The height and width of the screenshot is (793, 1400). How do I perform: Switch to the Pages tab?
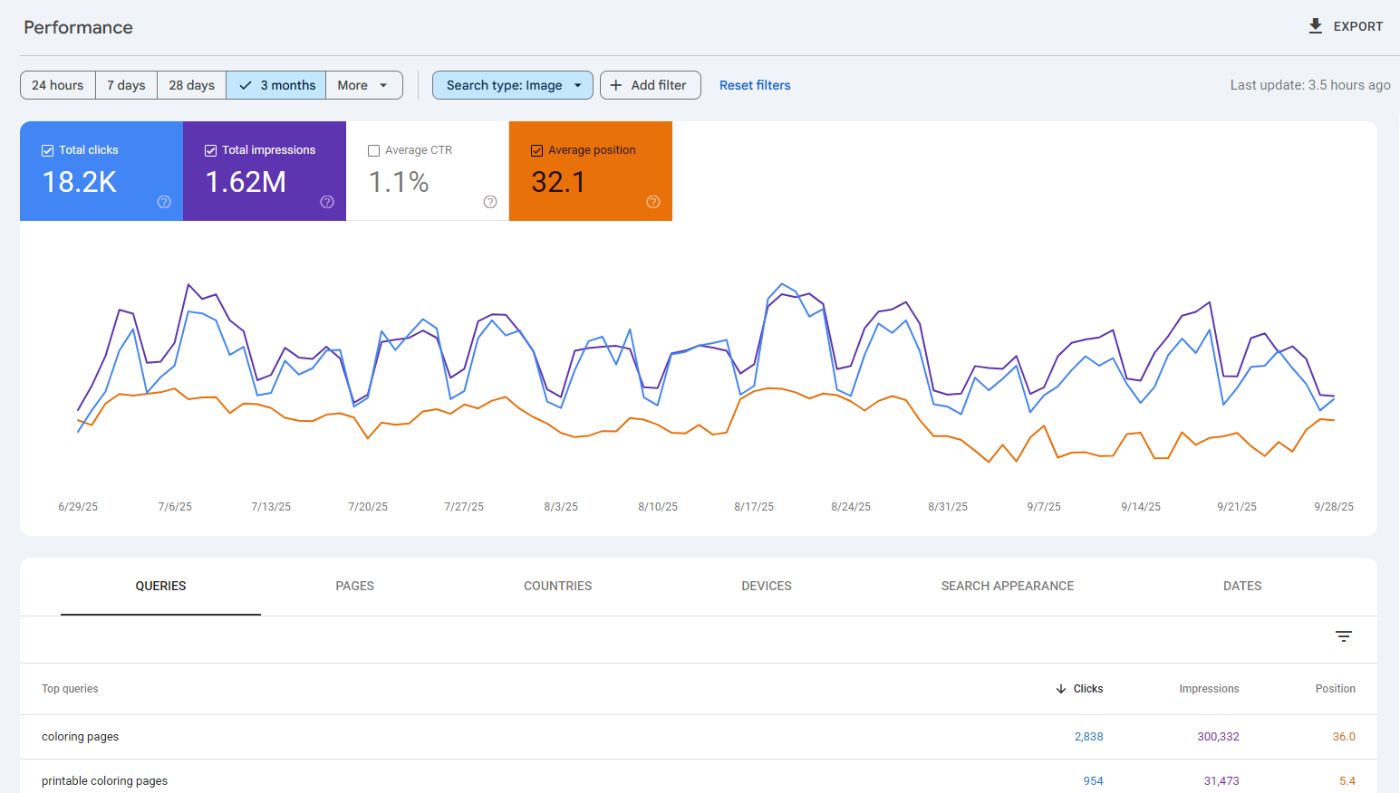click(x=354, y=586)
